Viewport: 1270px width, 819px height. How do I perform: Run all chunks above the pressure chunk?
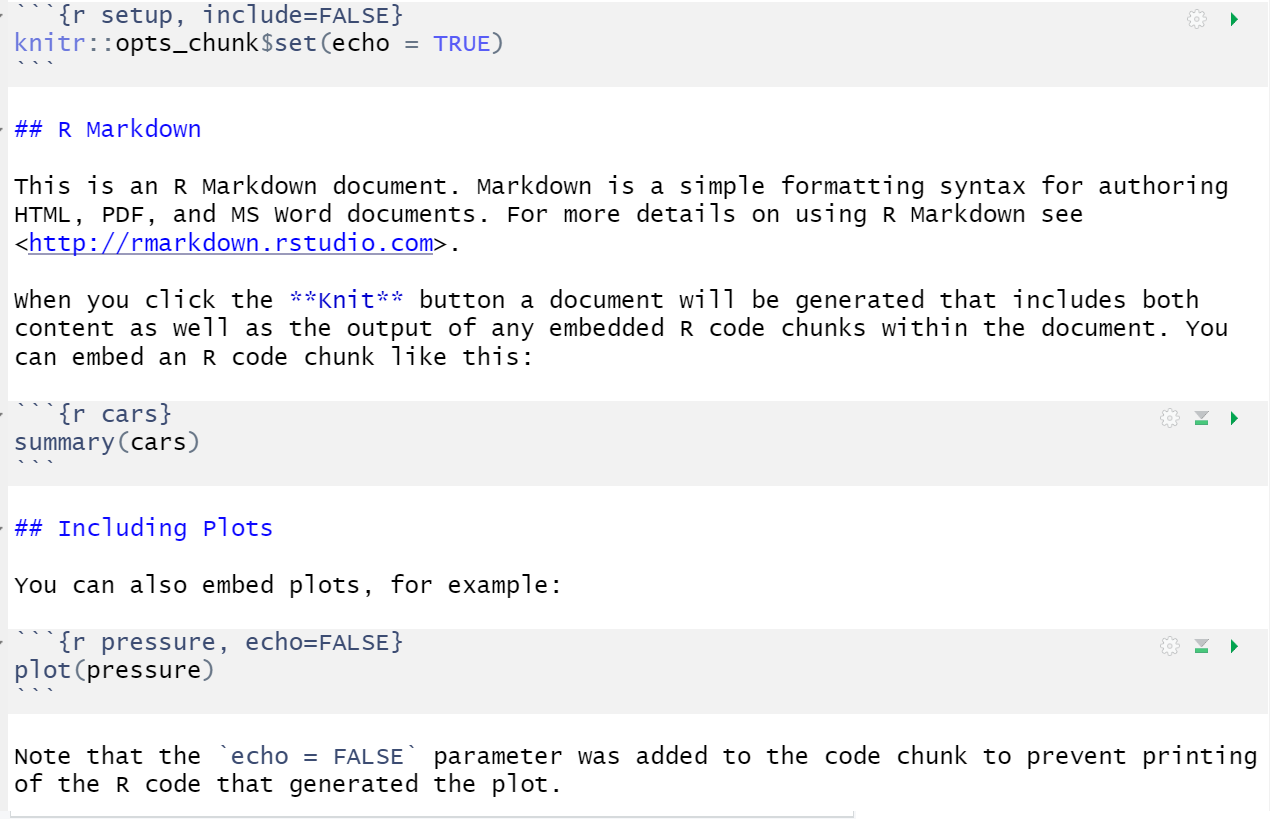click(x=1202, y=646)
